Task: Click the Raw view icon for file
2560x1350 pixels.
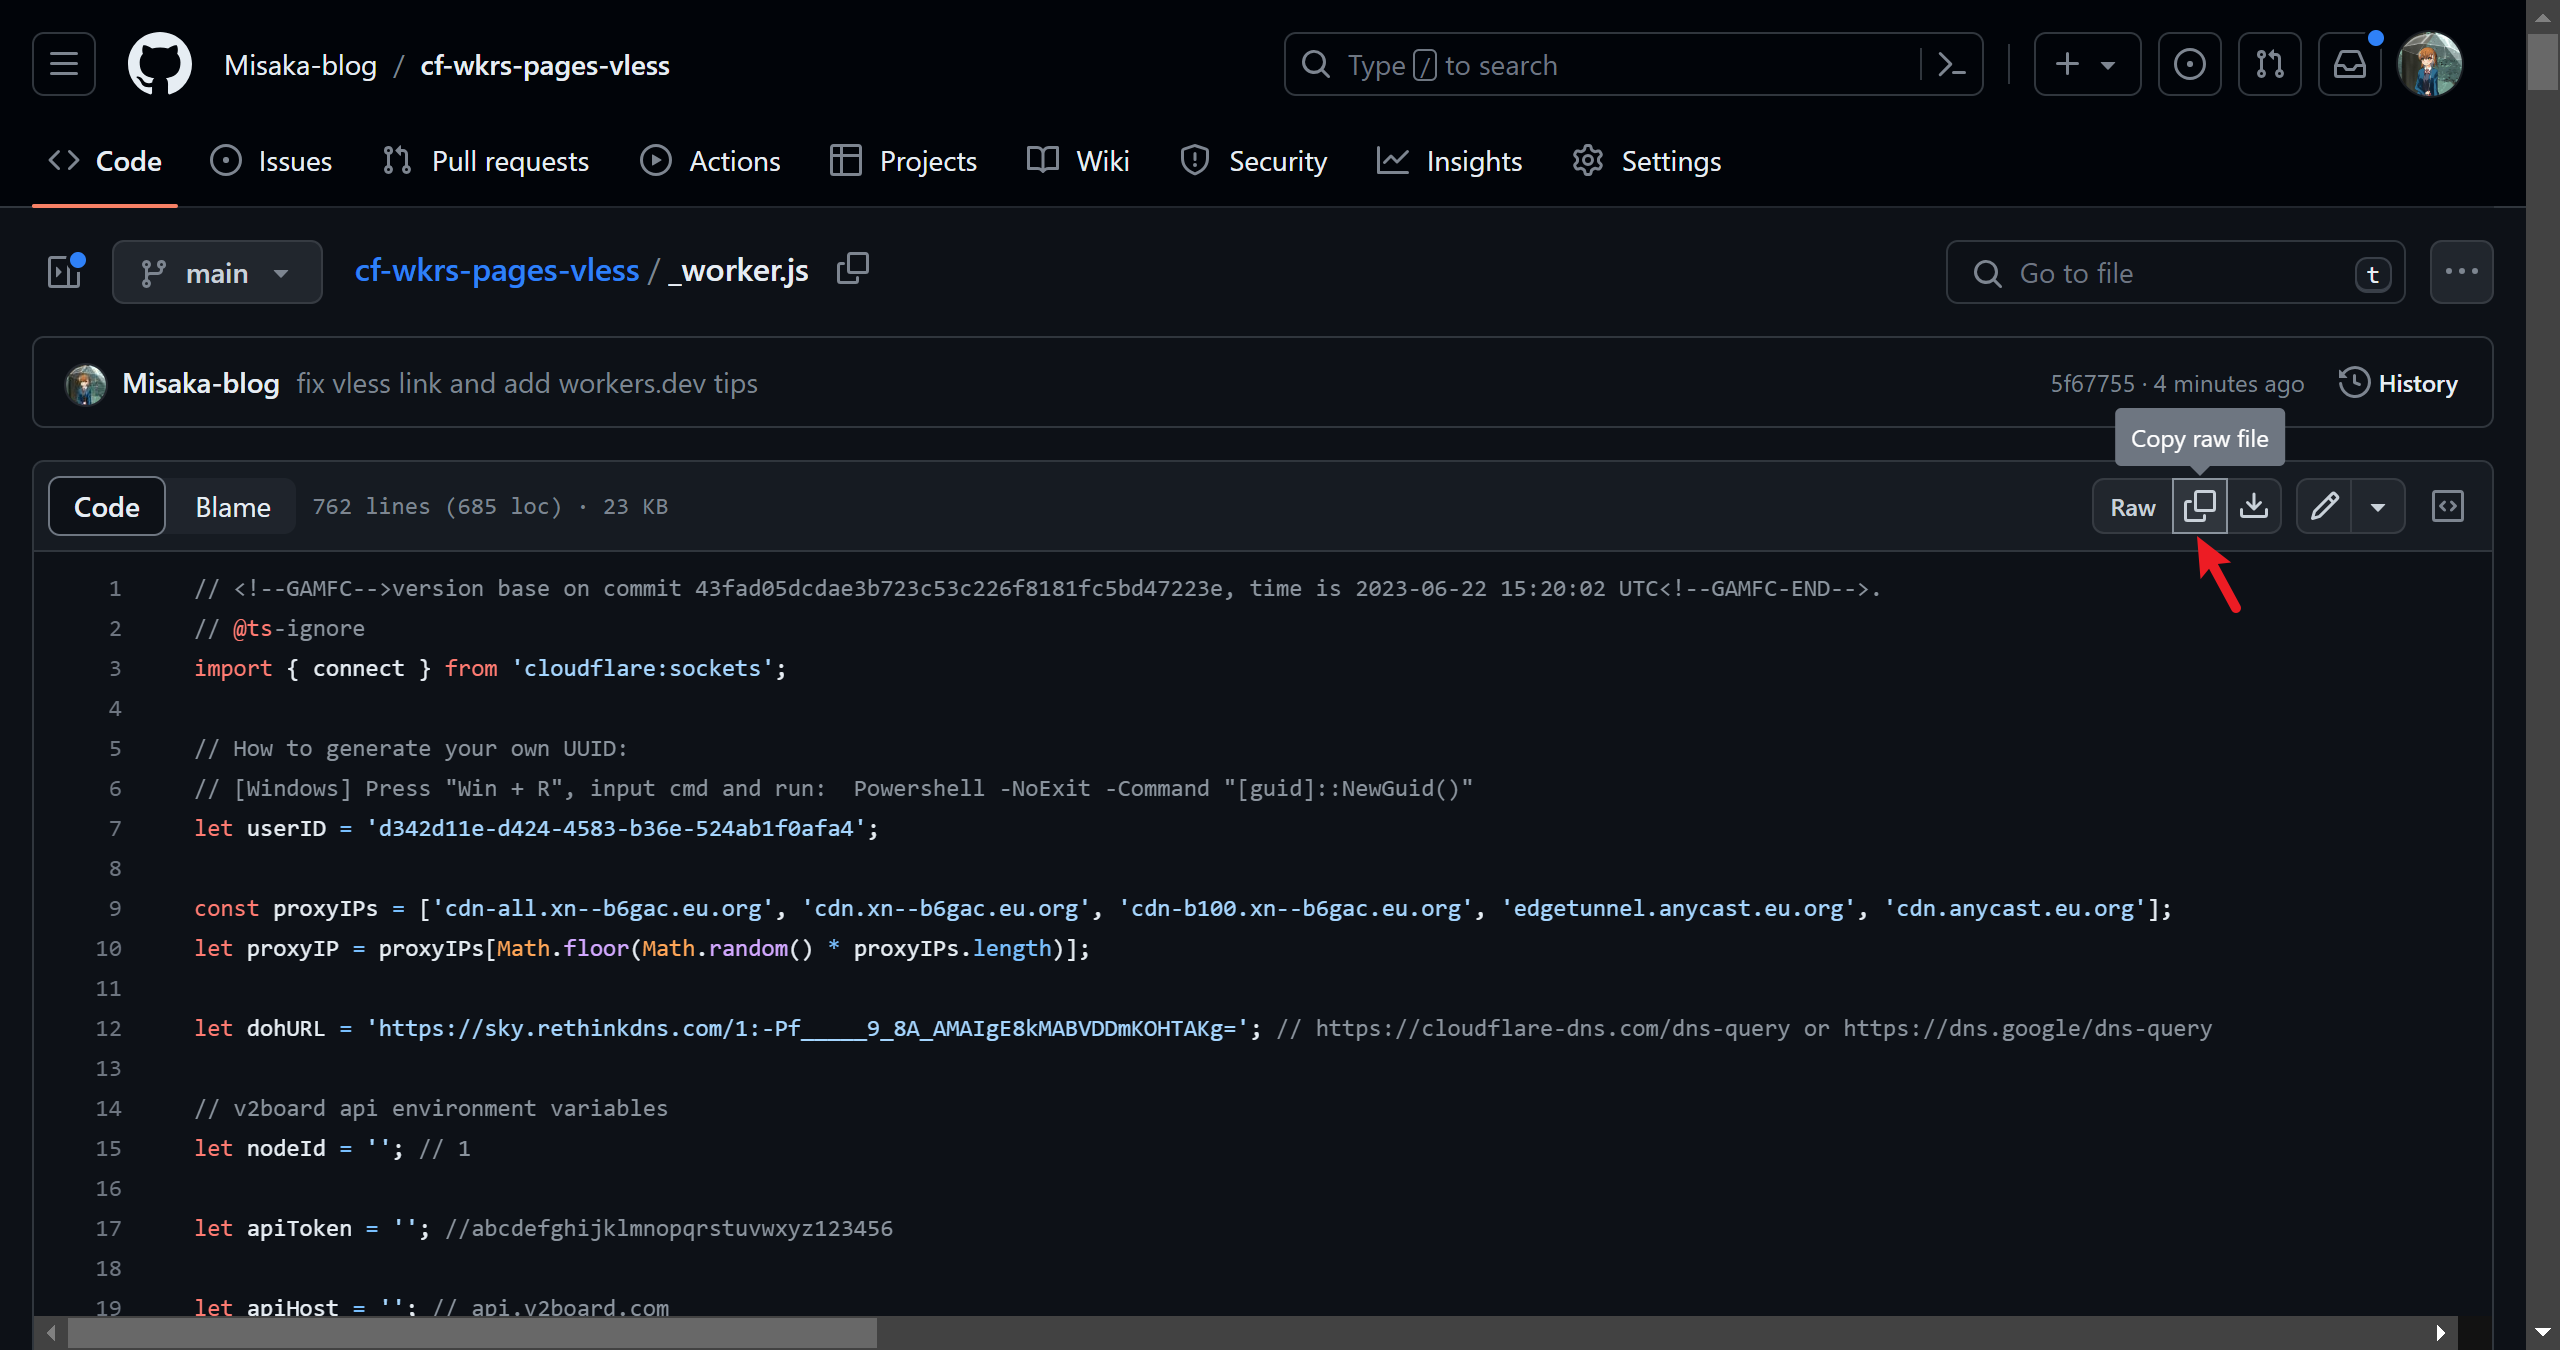Action: point(2132,505)
